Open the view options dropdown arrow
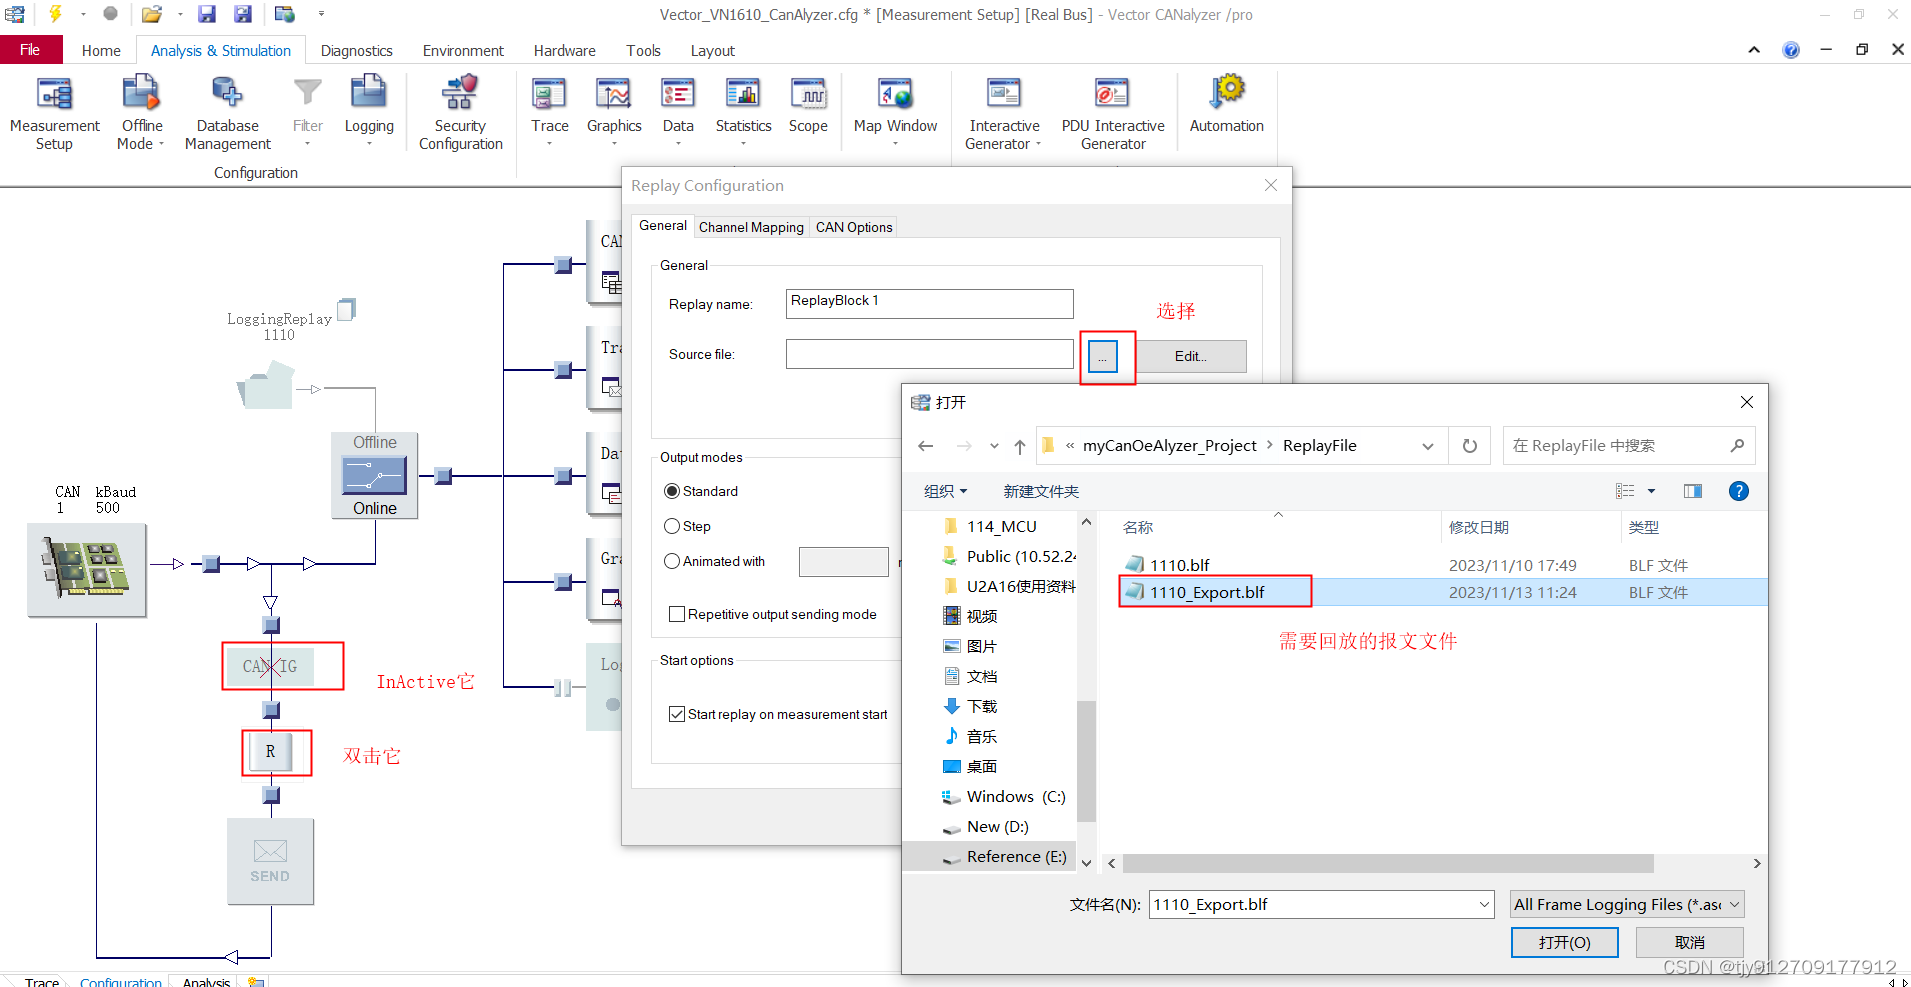Viewport: 1911px width, 987px height. (1651, 491)
